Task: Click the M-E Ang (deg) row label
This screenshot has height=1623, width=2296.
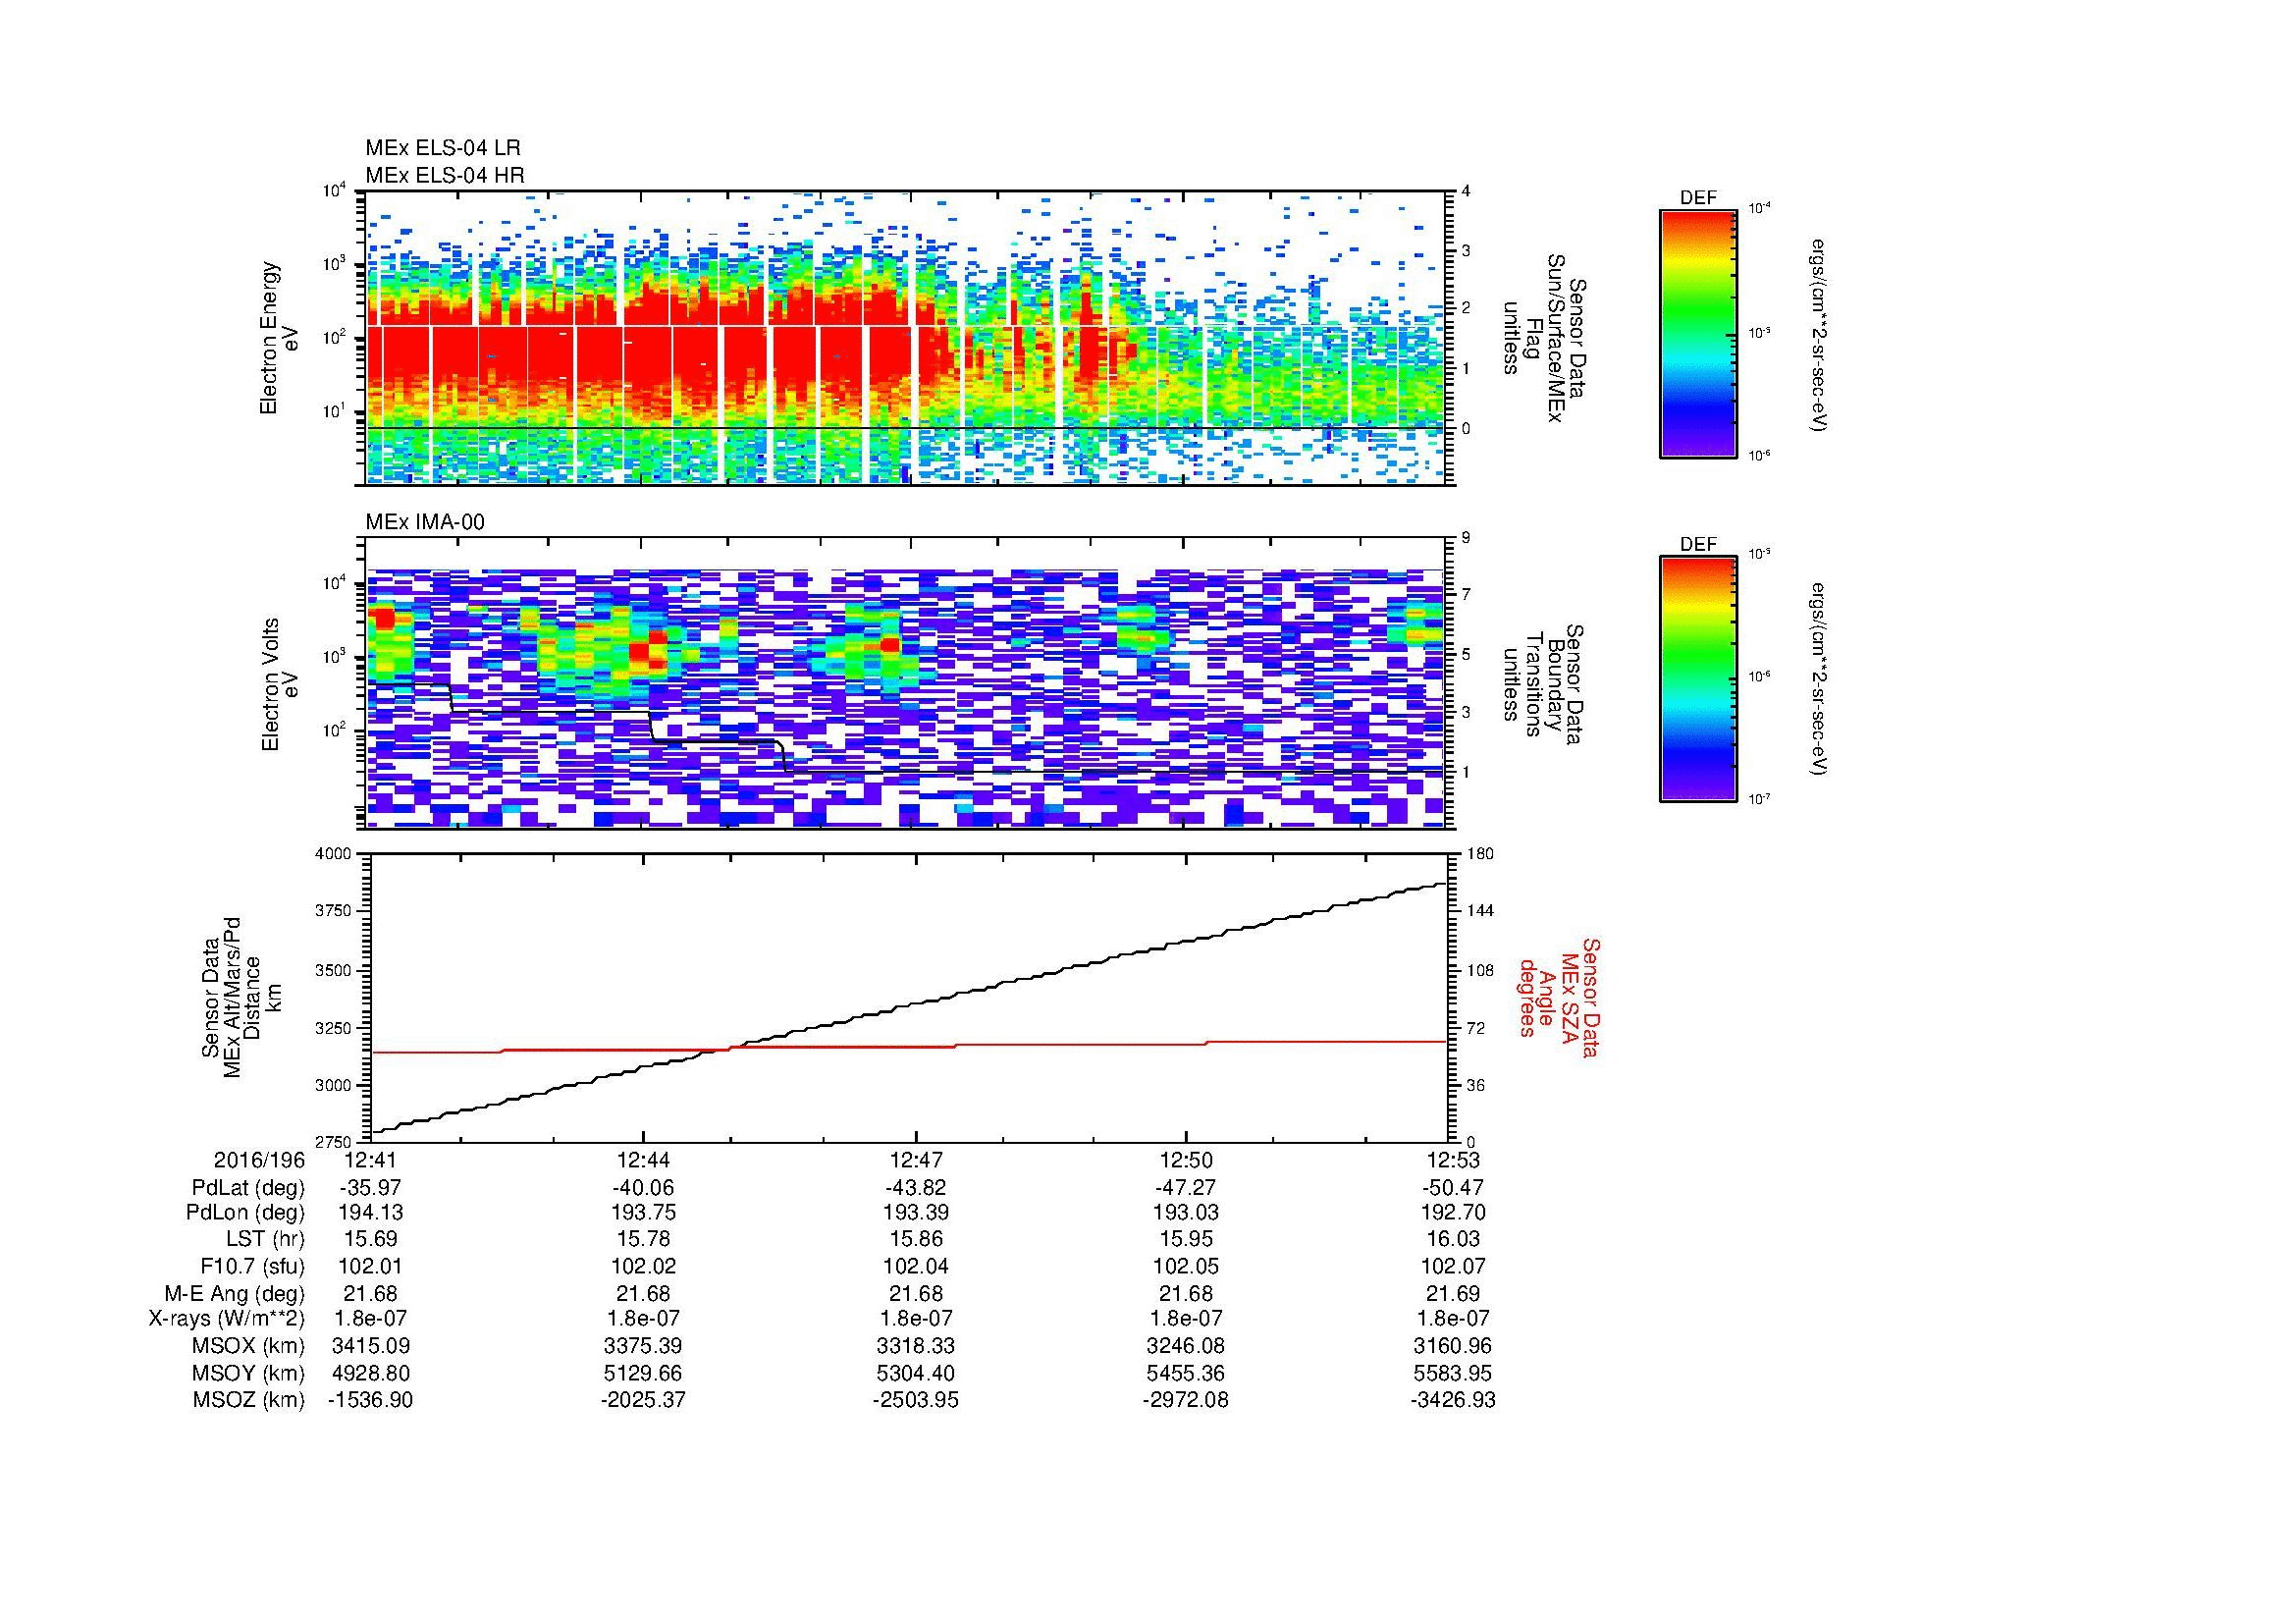Action: (234, 1293)
